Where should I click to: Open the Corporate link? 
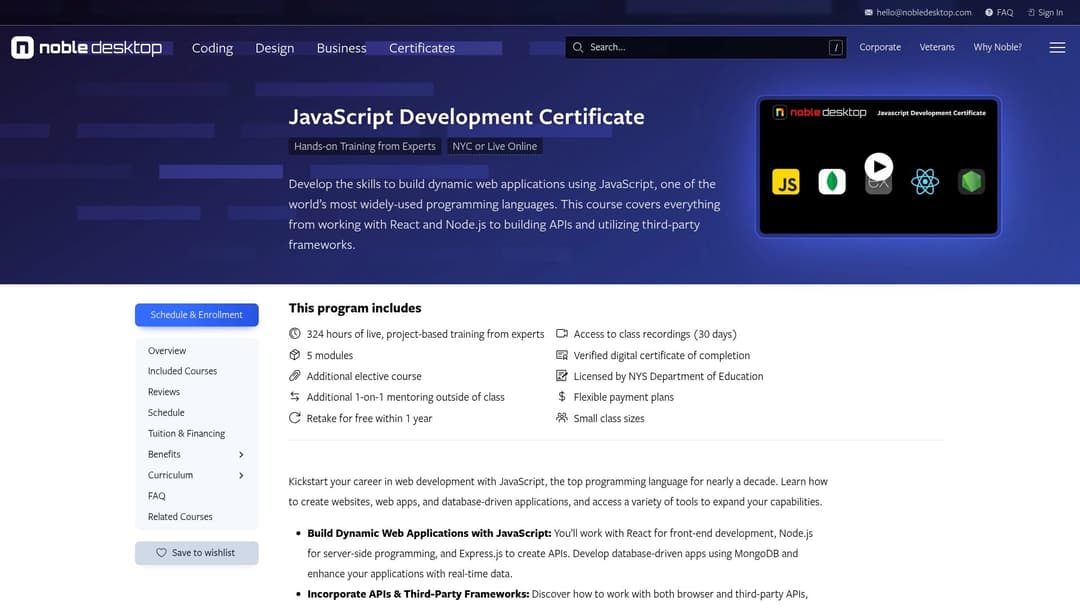click(880, 48)
